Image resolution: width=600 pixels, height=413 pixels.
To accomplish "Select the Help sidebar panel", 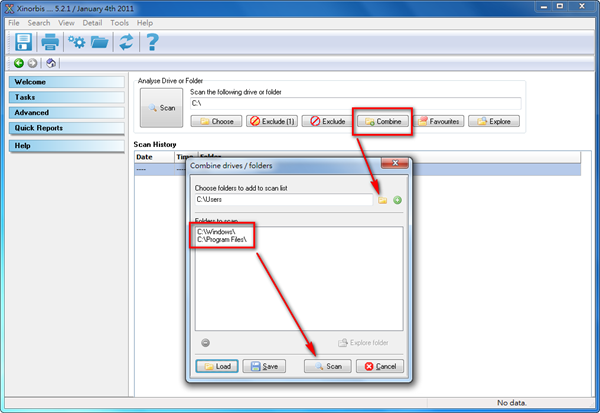I will (x=67, y=145).
